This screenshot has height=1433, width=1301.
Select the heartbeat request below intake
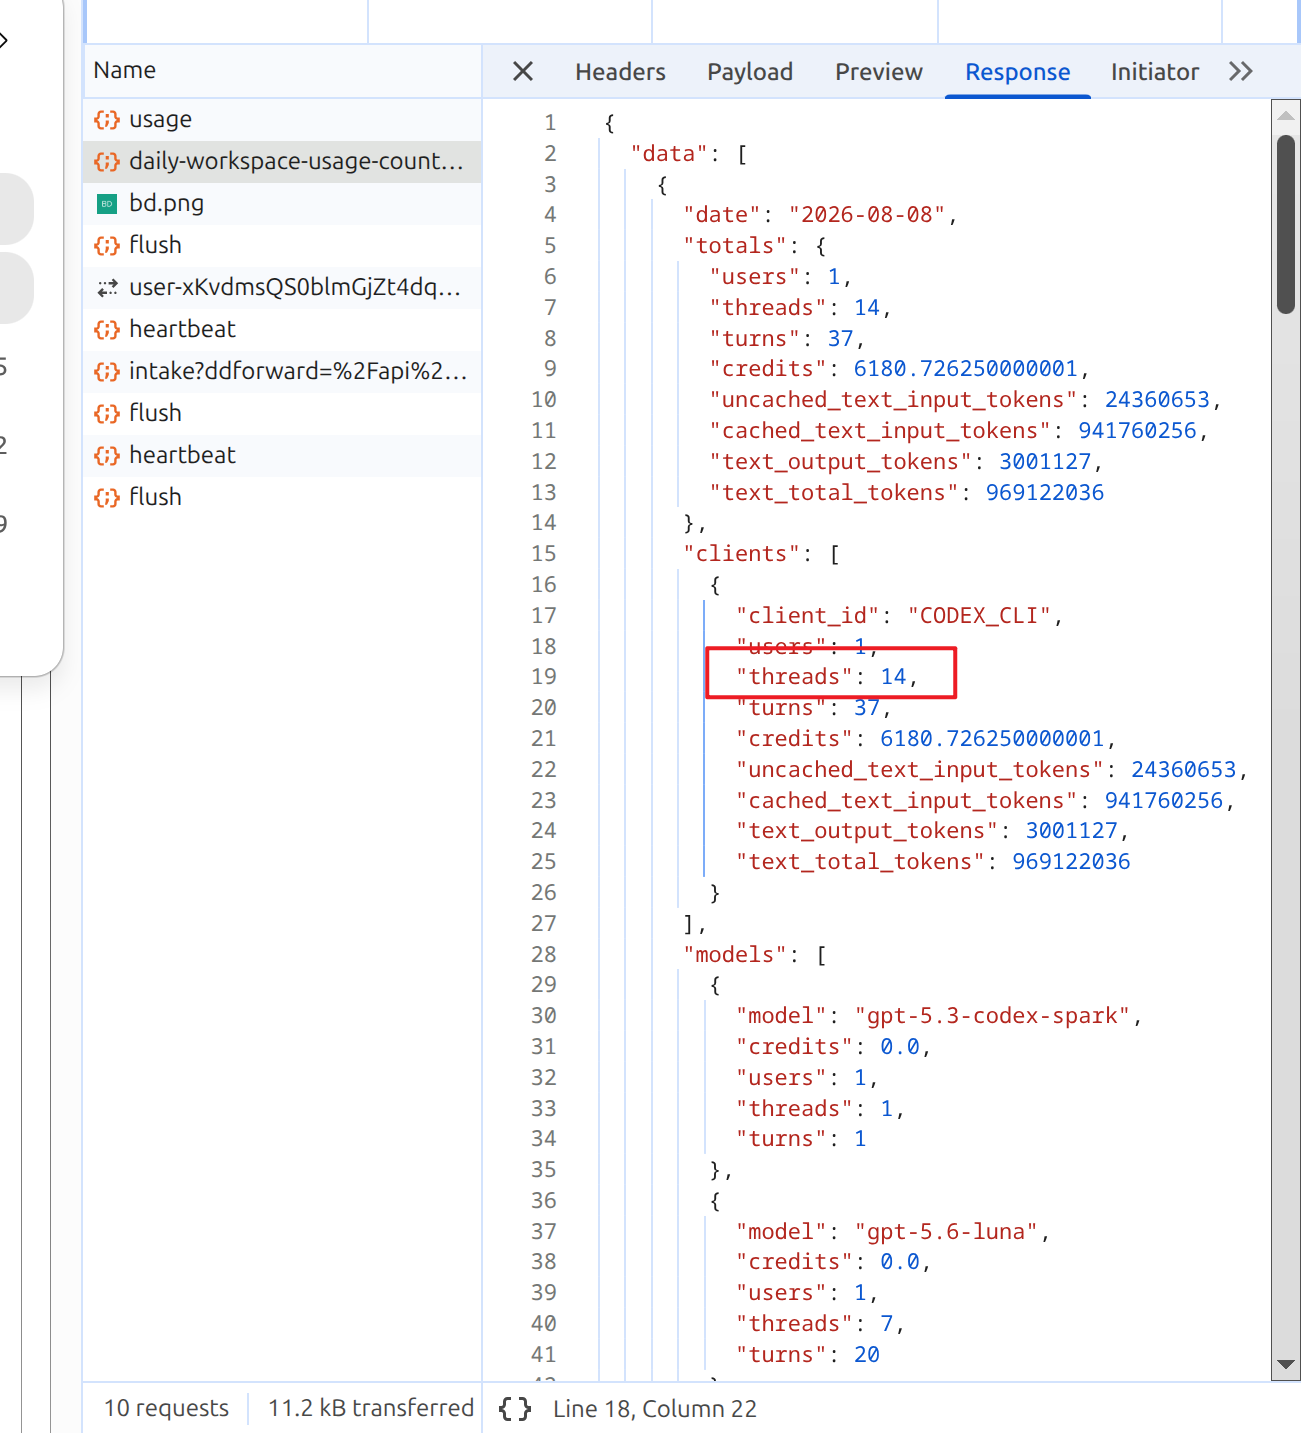[x=282, y=455]
